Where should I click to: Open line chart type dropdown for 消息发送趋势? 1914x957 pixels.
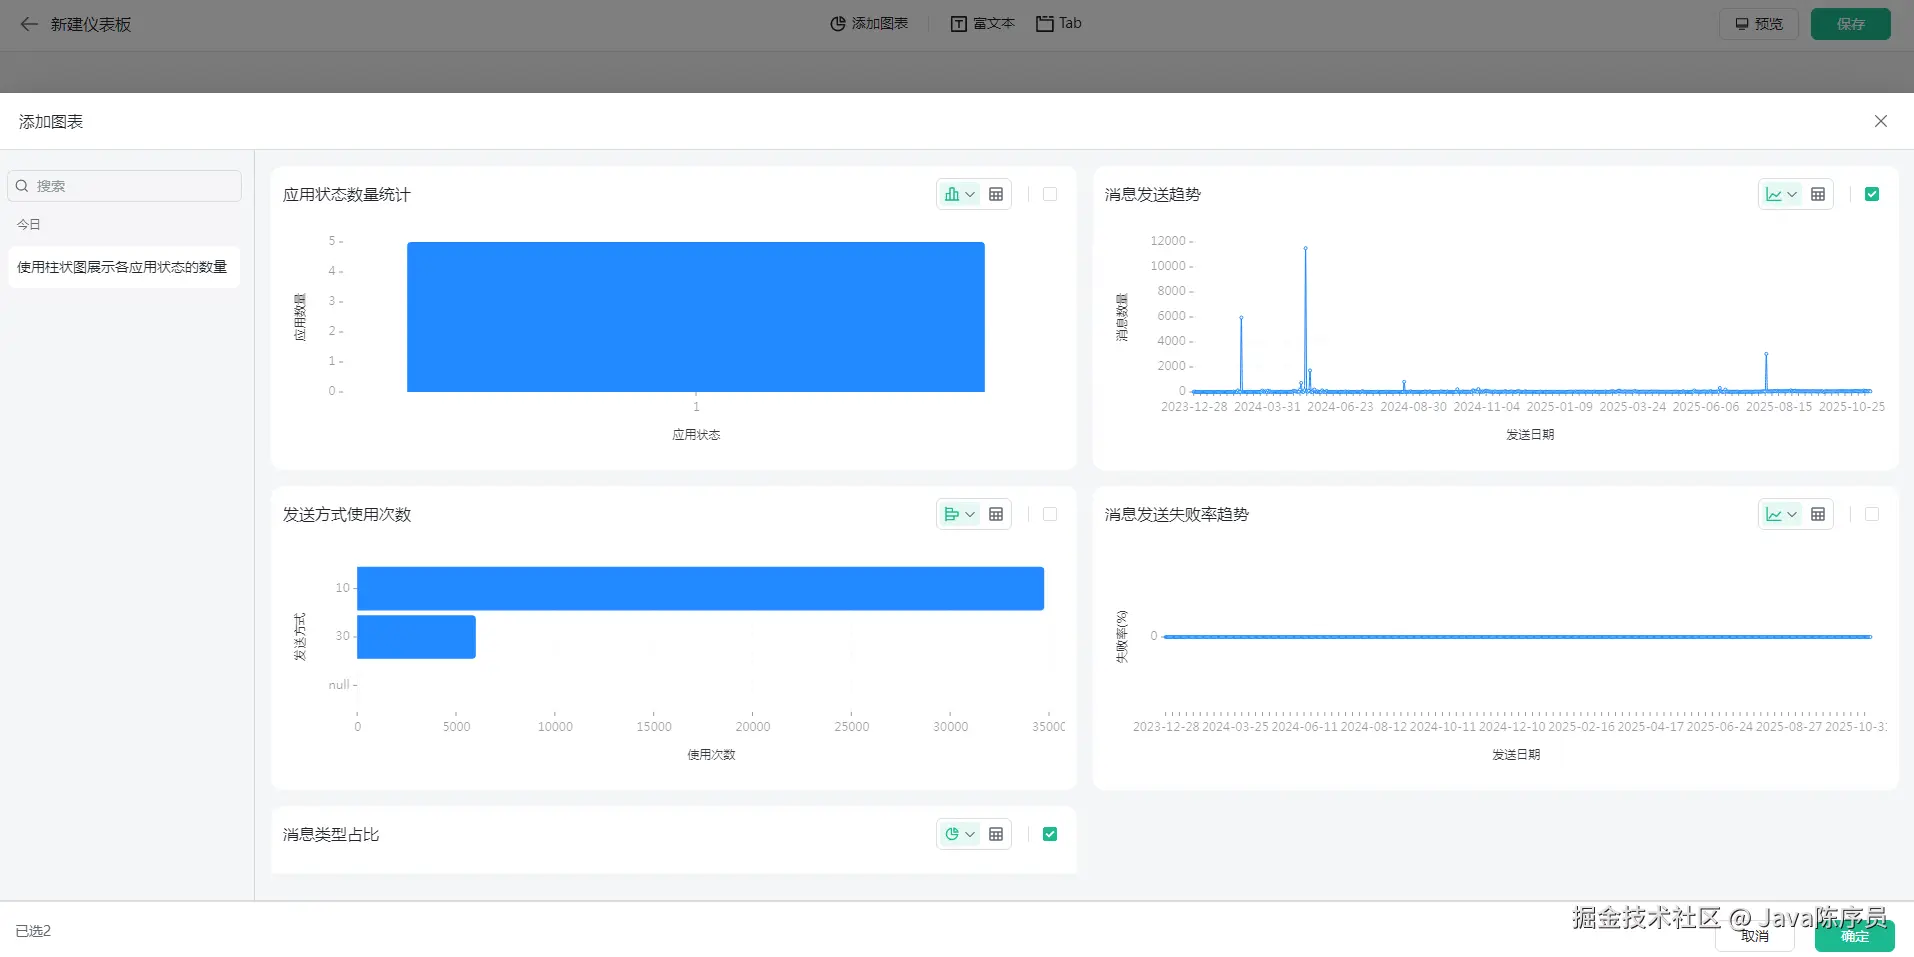[1781, 194]
